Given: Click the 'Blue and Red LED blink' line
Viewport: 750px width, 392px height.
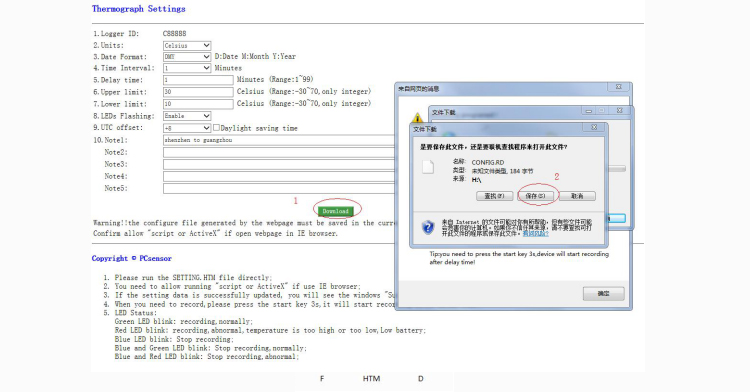Looking at the screenshot, I should click(x=207, y=357).
